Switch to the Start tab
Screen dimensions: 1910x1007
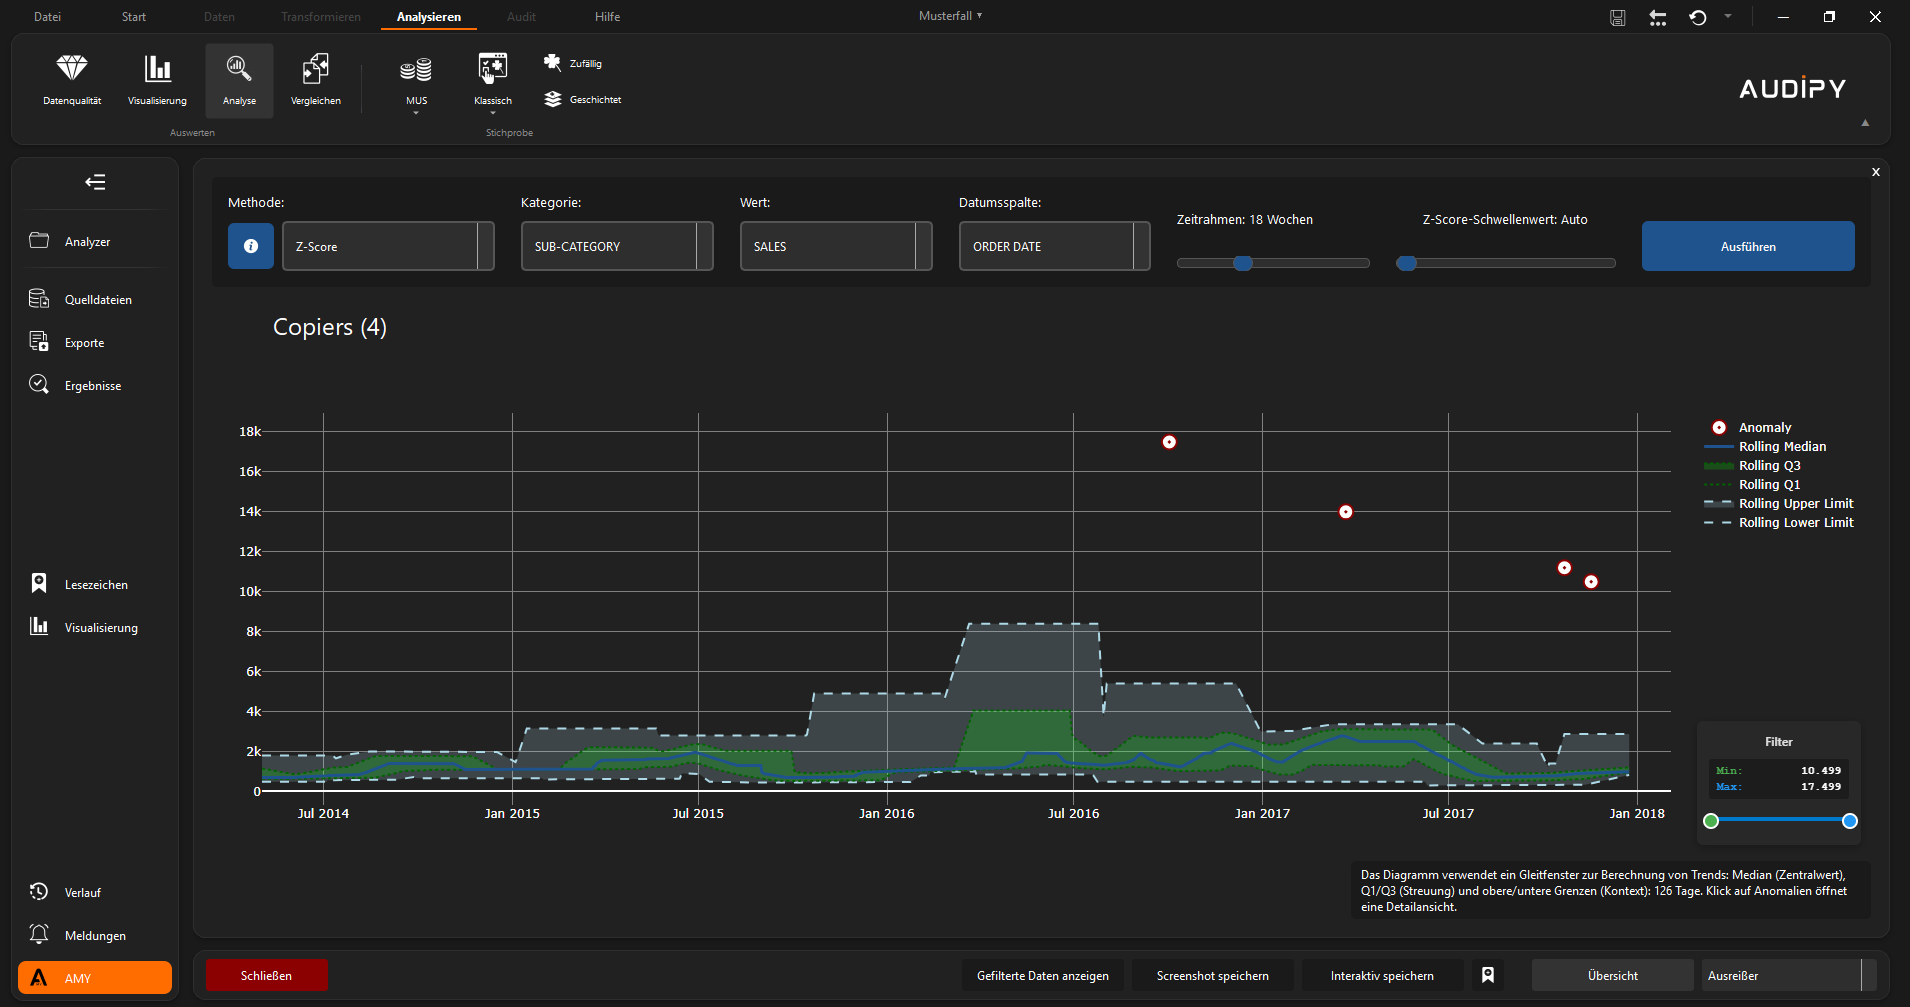coord(133,17)
